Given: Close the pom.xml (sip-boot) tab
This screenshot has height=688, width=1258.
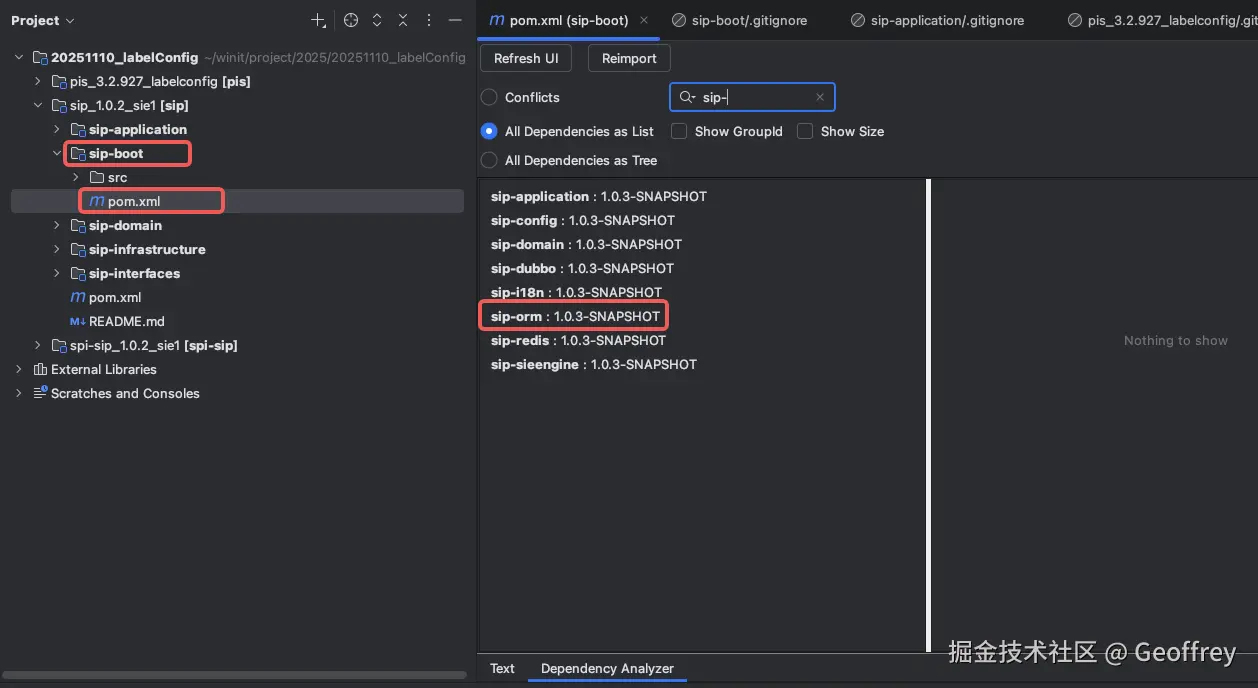Looking at the screenshot, I should point(644,20).
